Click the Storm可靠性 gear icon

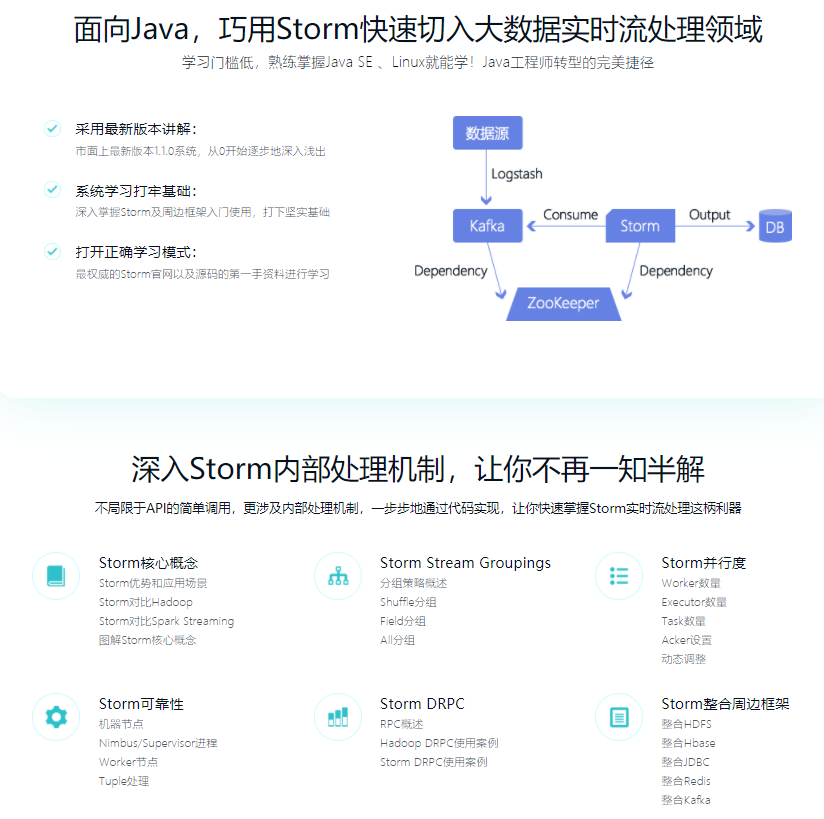(55, 717)
